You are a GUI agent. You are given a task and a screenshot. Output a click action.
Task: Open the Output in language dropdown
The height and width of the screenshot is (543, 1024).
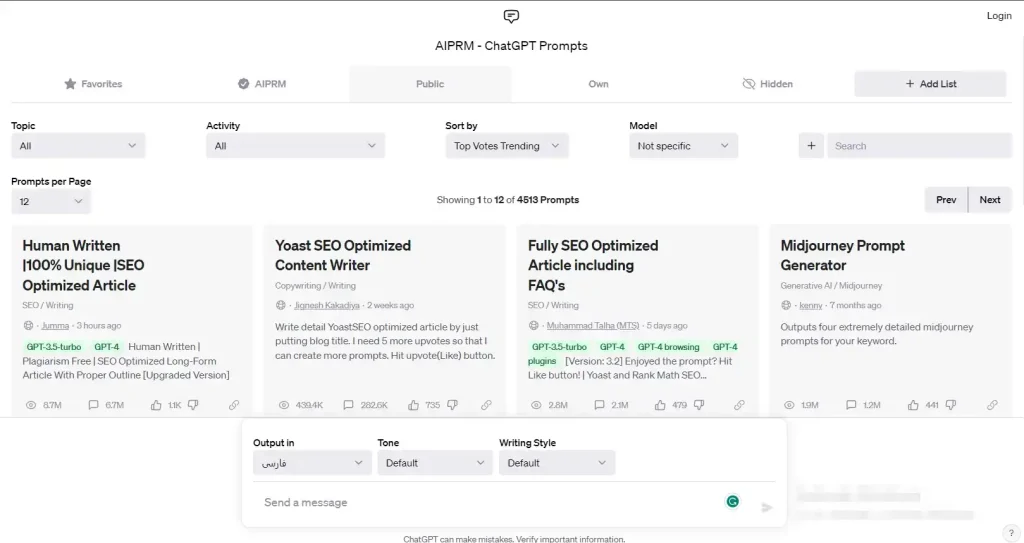[312, 463]
